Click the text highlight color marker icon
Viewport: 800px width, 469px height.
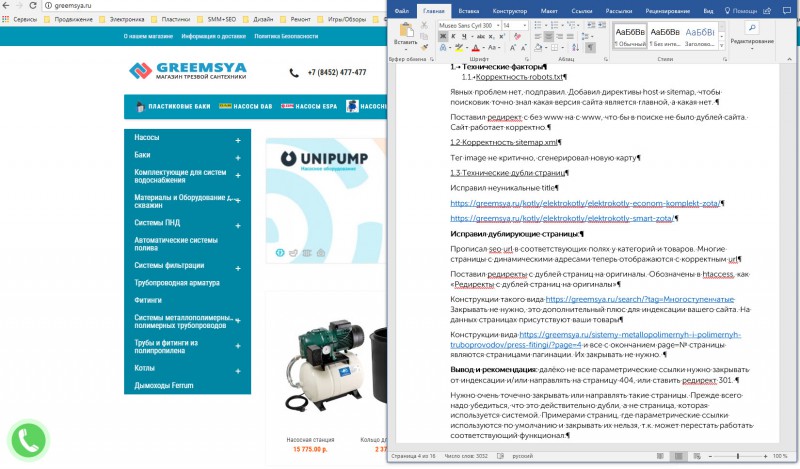click(459, 47)
